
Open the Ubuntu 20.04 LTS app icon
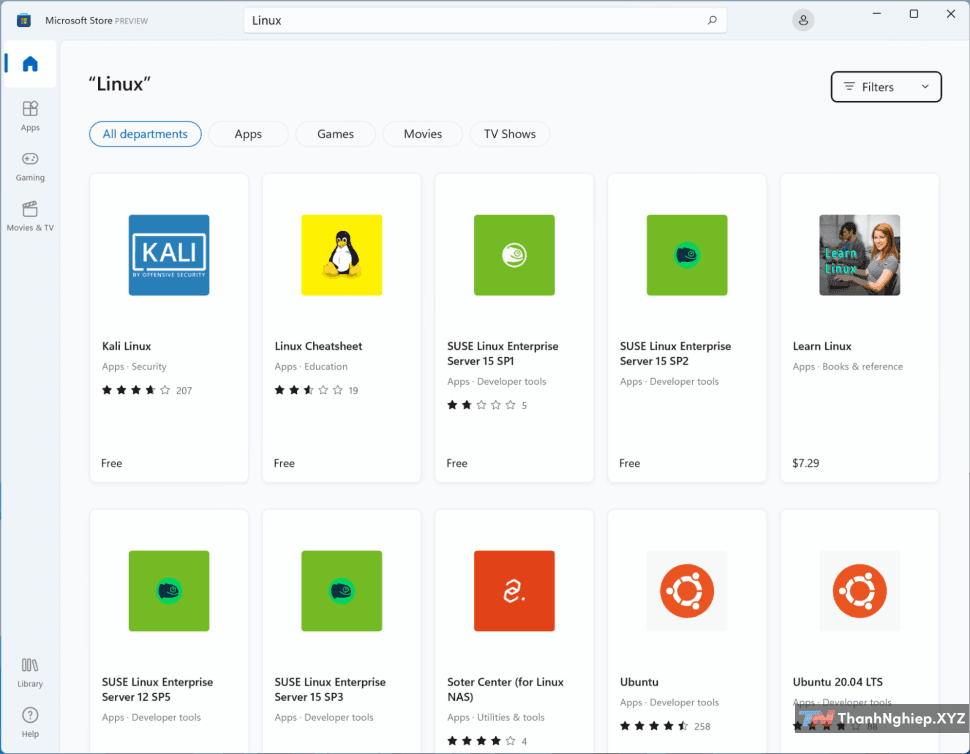tap(859, 591)
